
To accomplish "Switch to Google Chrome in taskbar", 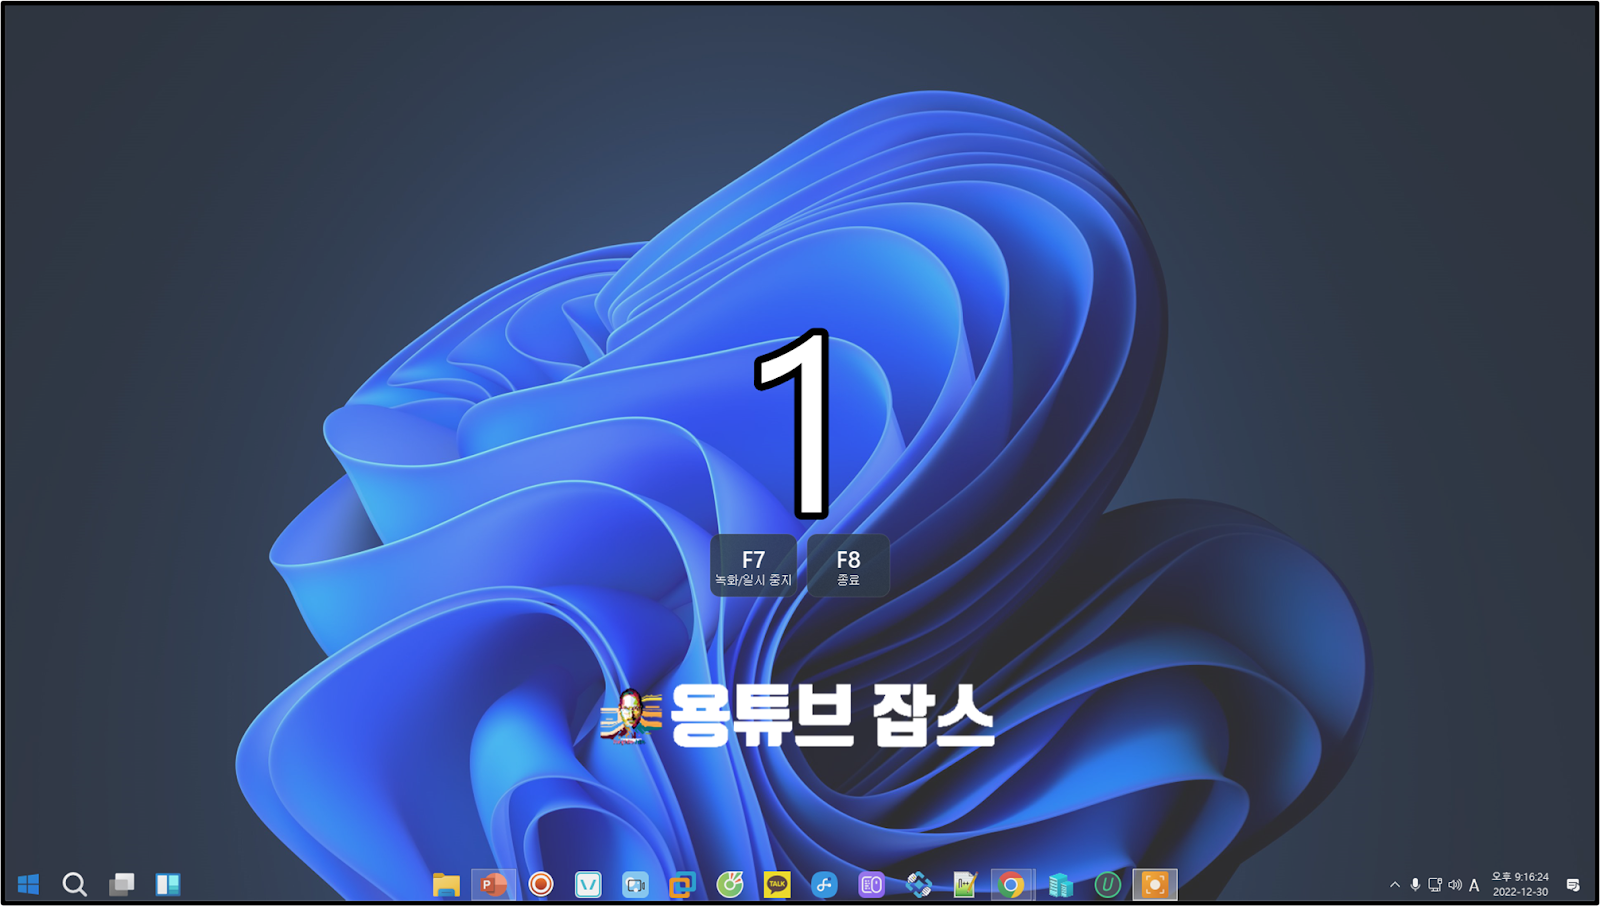I will [1011, 884].
